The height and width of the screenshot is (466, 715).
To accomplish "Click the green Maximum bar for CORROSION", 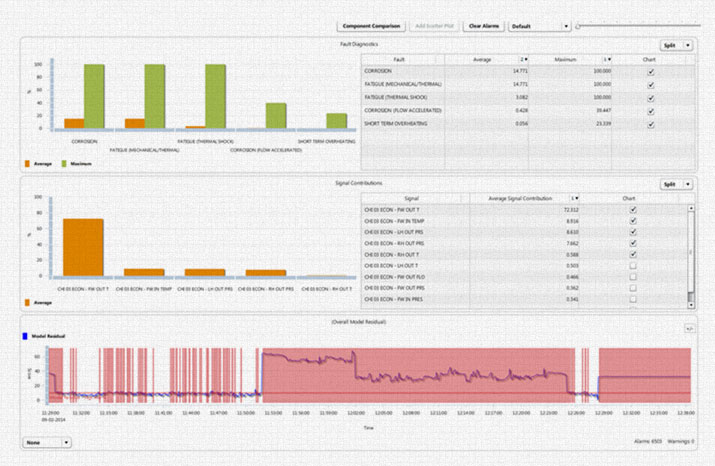I will pyautogui.click(x=94, y=96).
